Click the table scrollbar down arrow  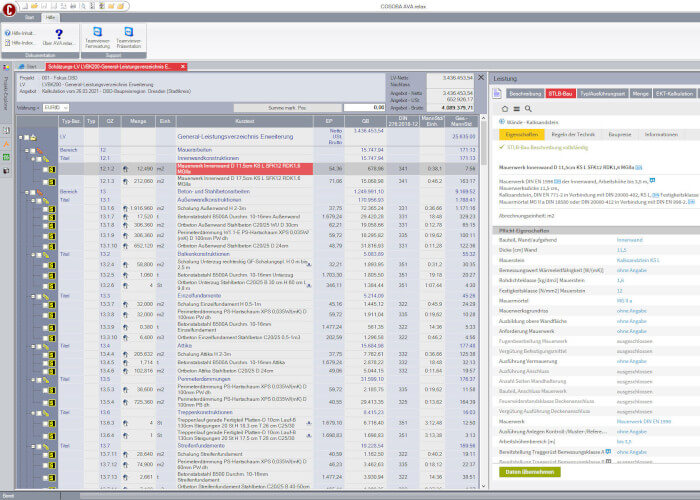pos(483,486)
